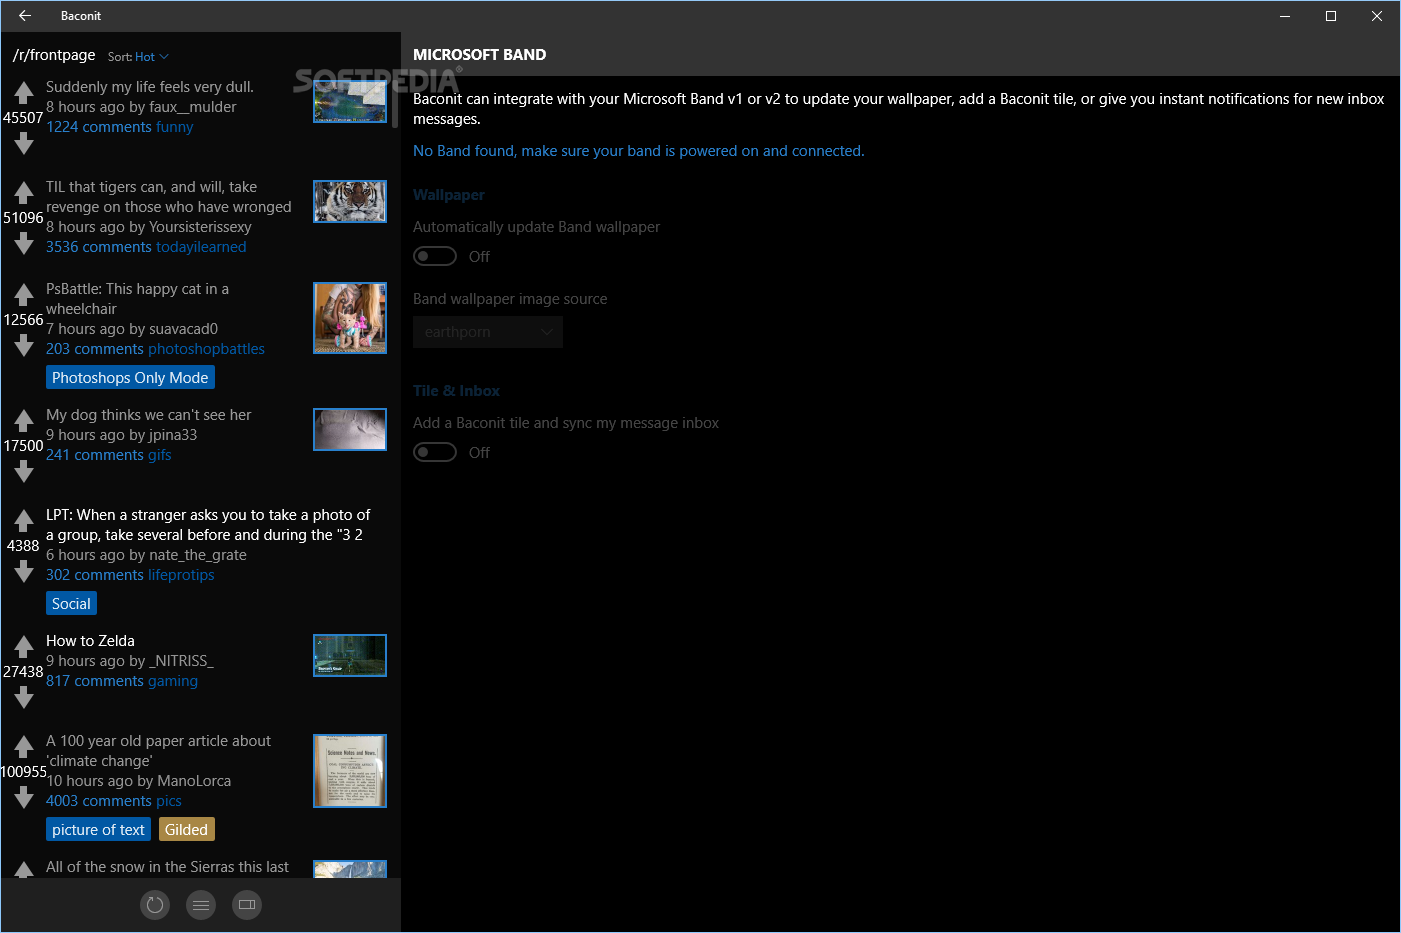Downvote the TIL tigers revenge post
The image size is (1401, 933).
(x=24, y=244)
